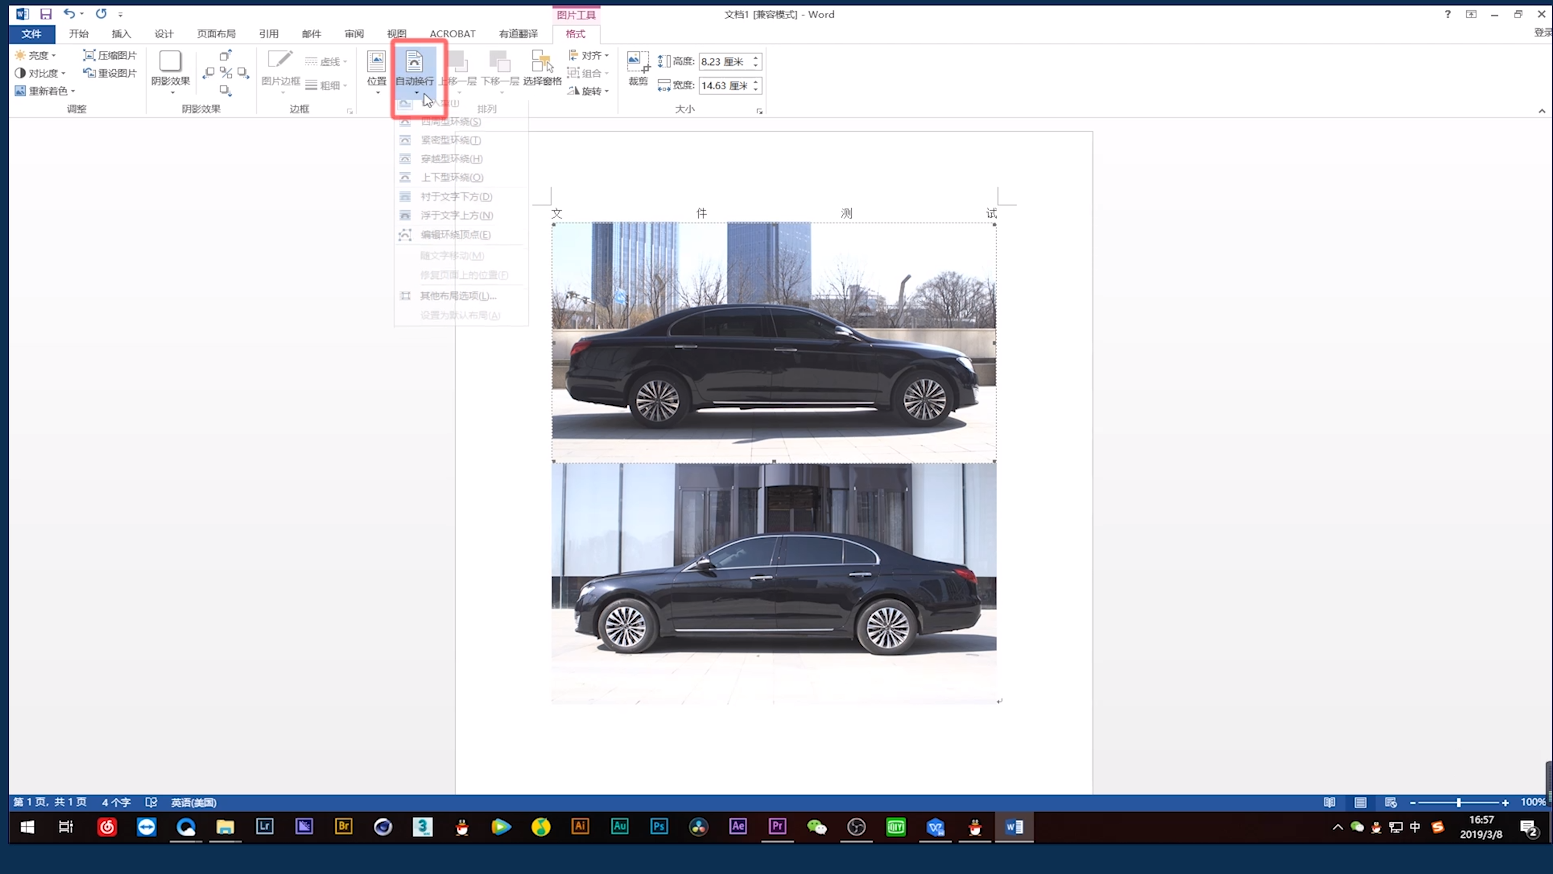Click the Windows Start button
This screenshot has width=1553, height=874.
point(27,827)
